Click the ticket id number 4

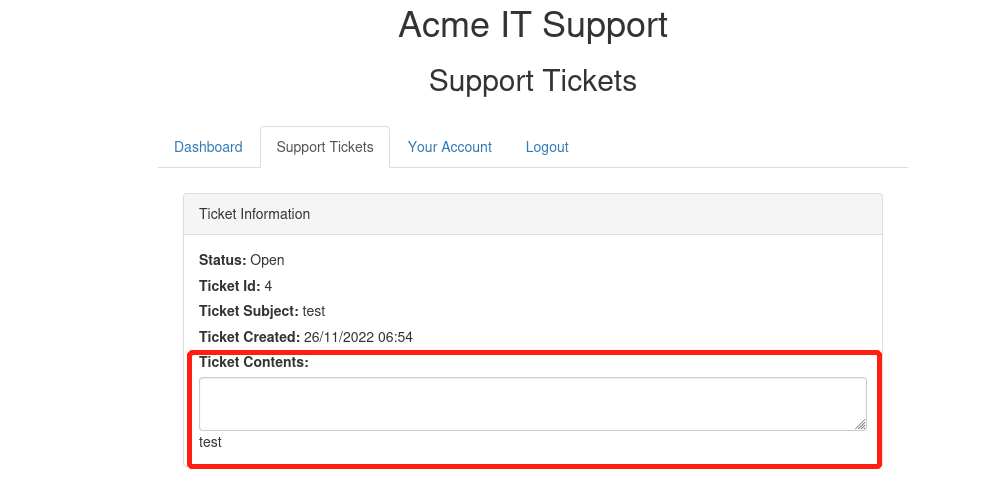268,286
